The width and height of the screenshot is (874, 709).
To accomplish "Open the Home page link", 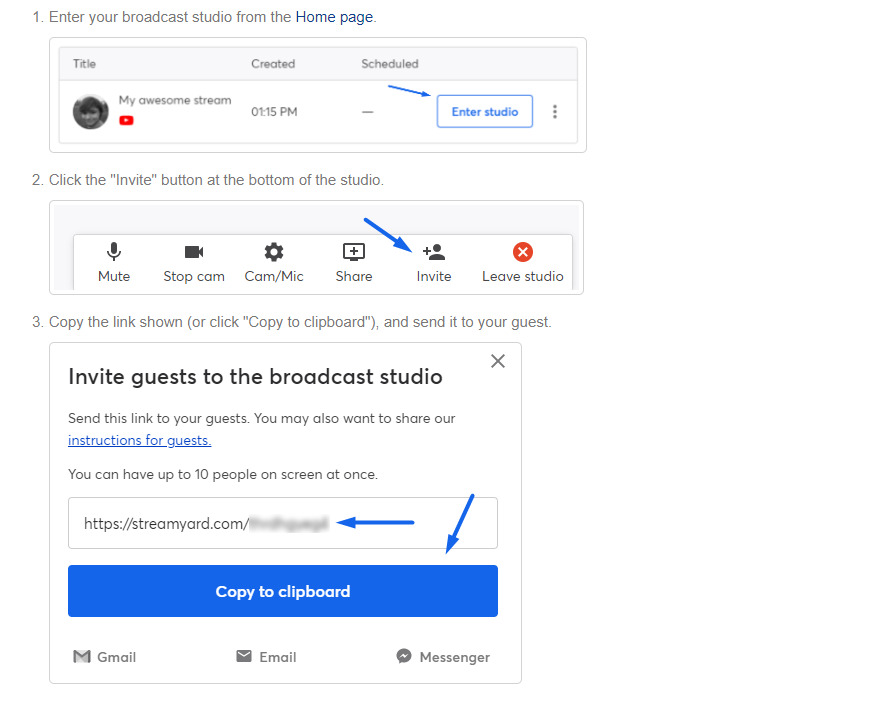I will (x=334, y=17).
